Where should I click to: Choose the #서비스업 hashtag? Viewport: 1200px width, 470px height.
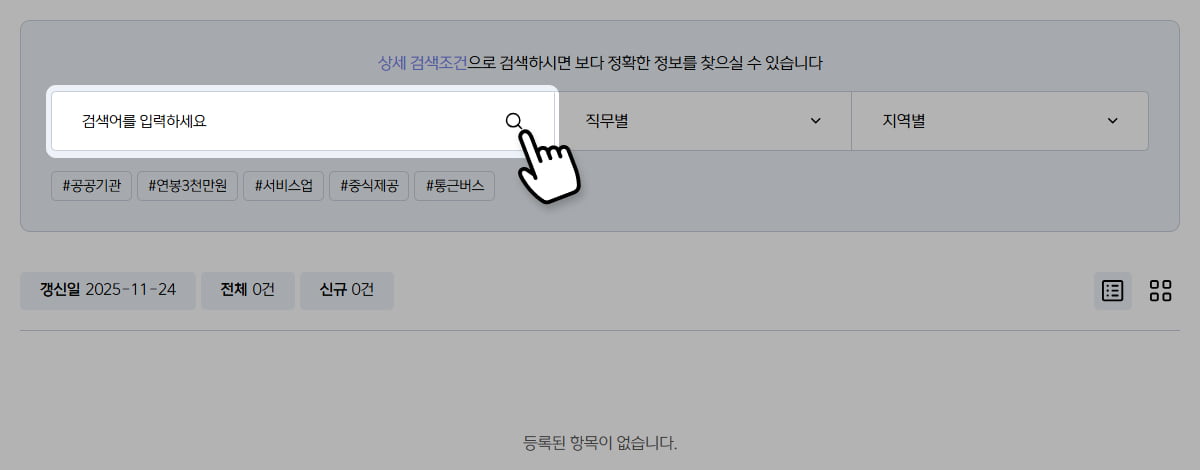(284, 186)
